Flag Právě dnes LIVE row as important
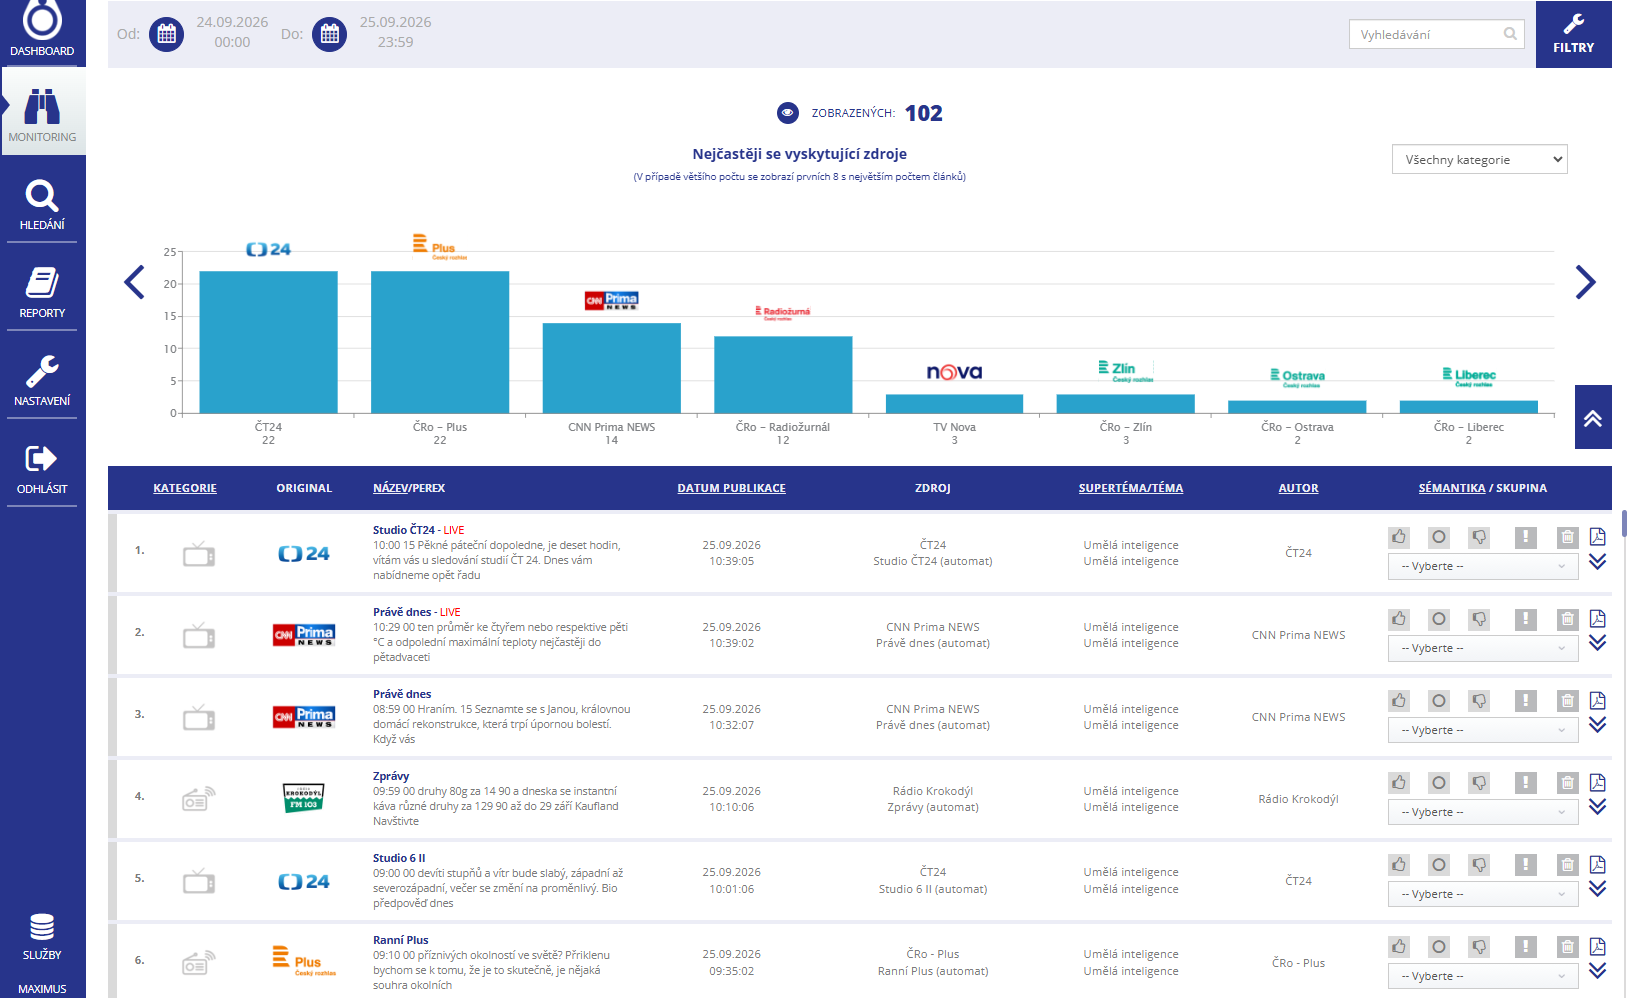This screenshot has height=998, width=1629. (1525, 619)
